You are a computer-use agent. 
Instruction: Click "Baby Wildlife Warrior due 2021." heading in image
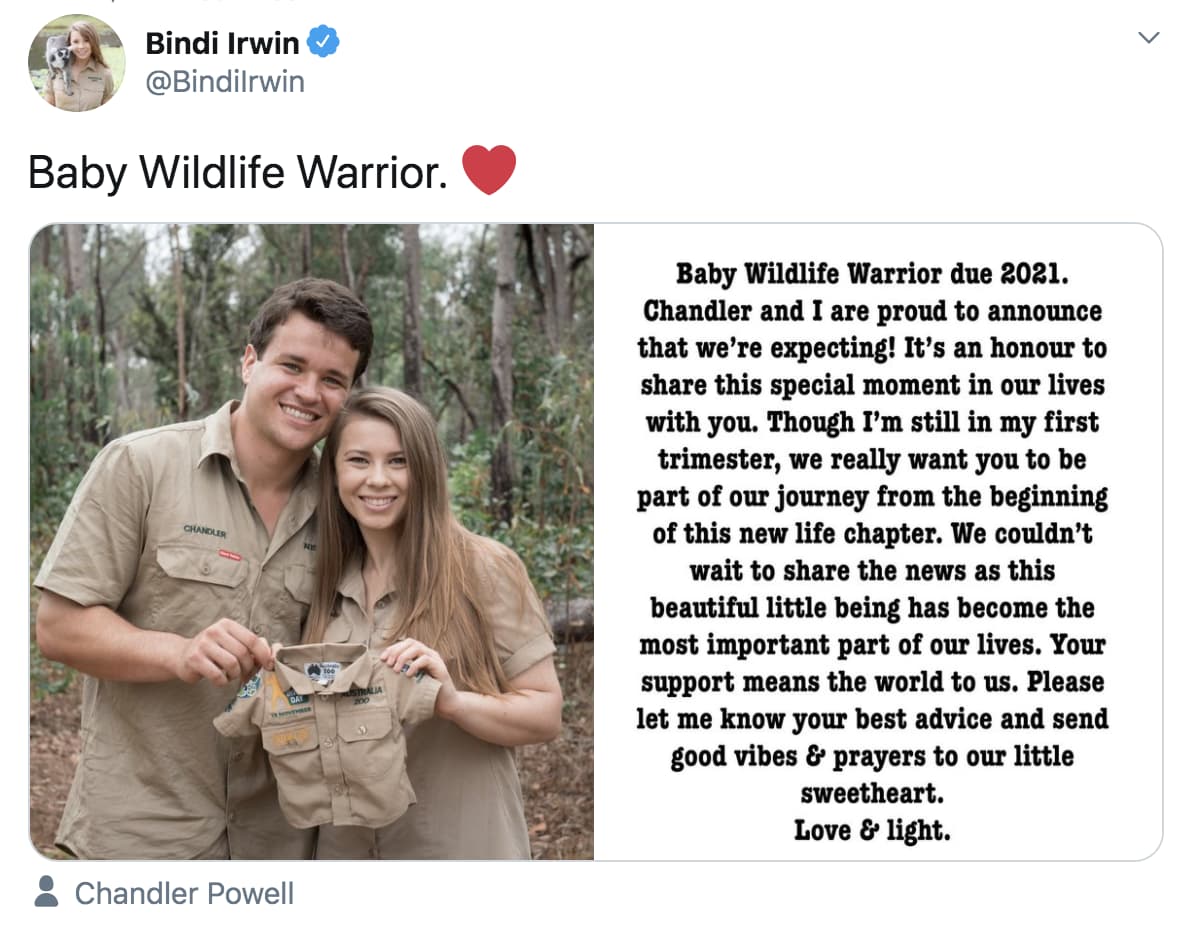[872, 273]
